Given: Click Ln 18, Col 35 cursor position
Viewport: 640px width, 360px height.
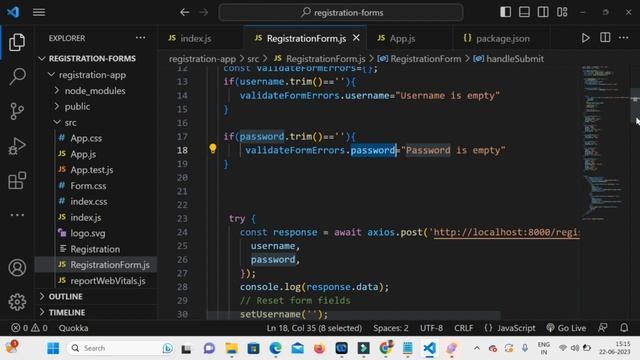Looking at the screenshot, I should pos(314,328).
